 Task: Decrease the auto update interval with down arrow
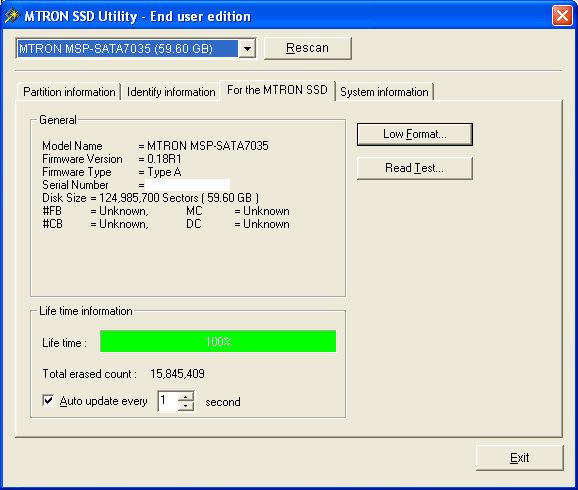click(x=186, y=406)
